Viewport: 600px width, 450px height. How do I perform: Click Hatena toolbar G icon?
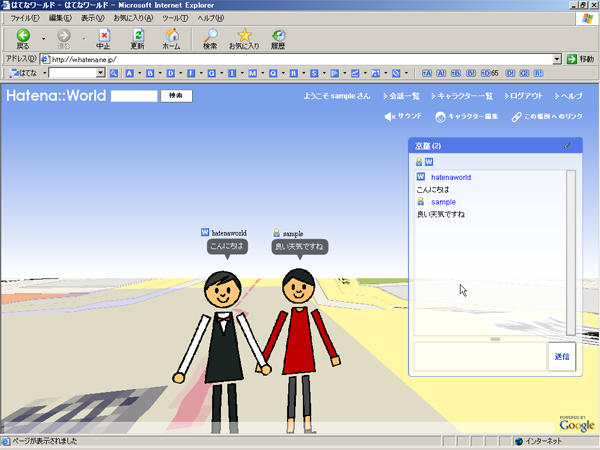212,73
